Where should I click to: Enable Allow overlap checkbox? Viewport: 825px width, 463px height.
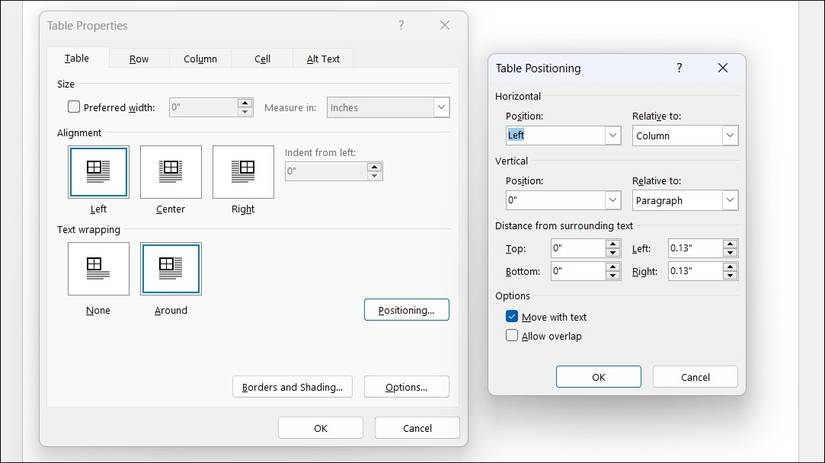tap(512, 336)
